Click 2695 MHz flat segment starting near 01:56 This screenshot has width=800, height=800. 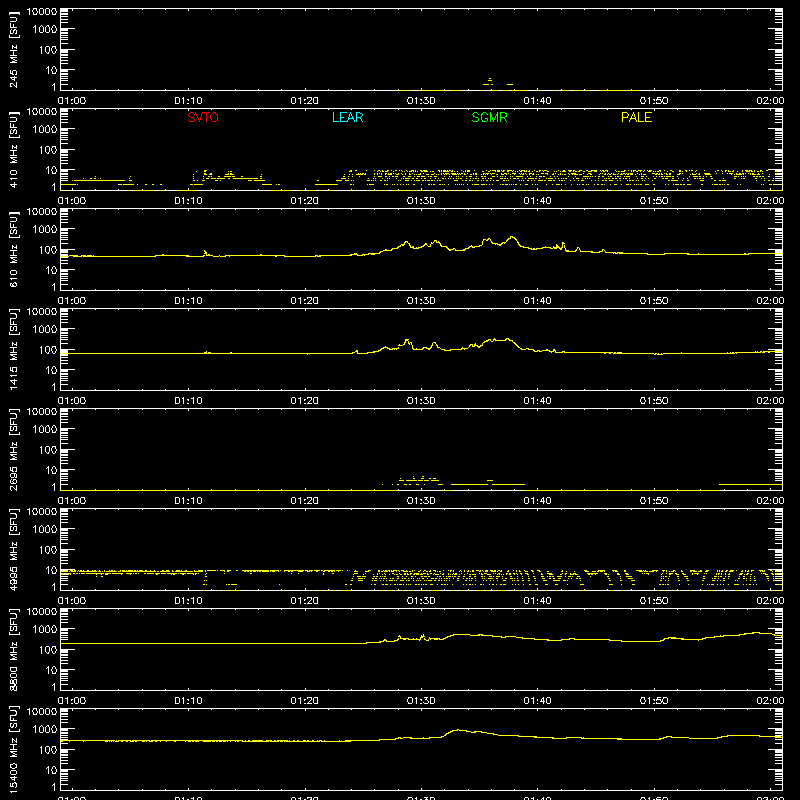(750, 484)
